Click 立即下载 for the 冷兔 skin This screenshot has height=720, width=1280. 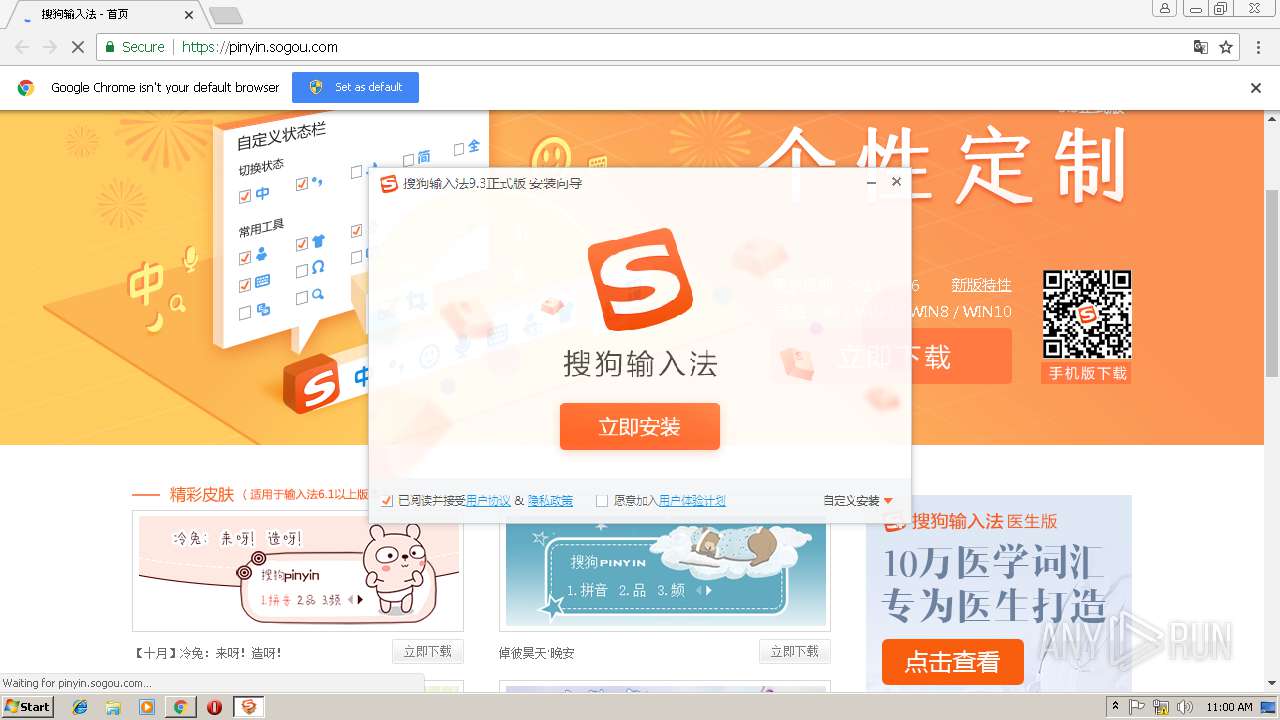[x=428, y=652]
